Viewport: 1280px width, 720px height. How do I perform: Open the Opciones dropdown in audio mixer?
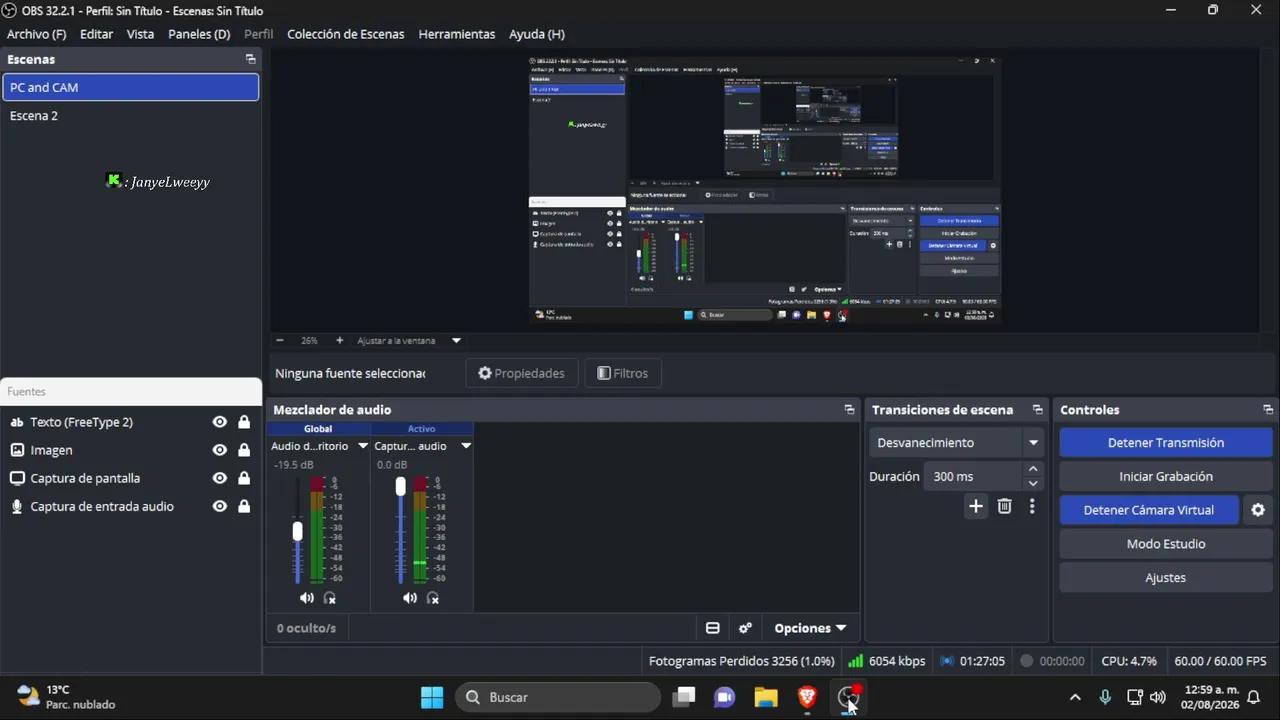[810, 628]
